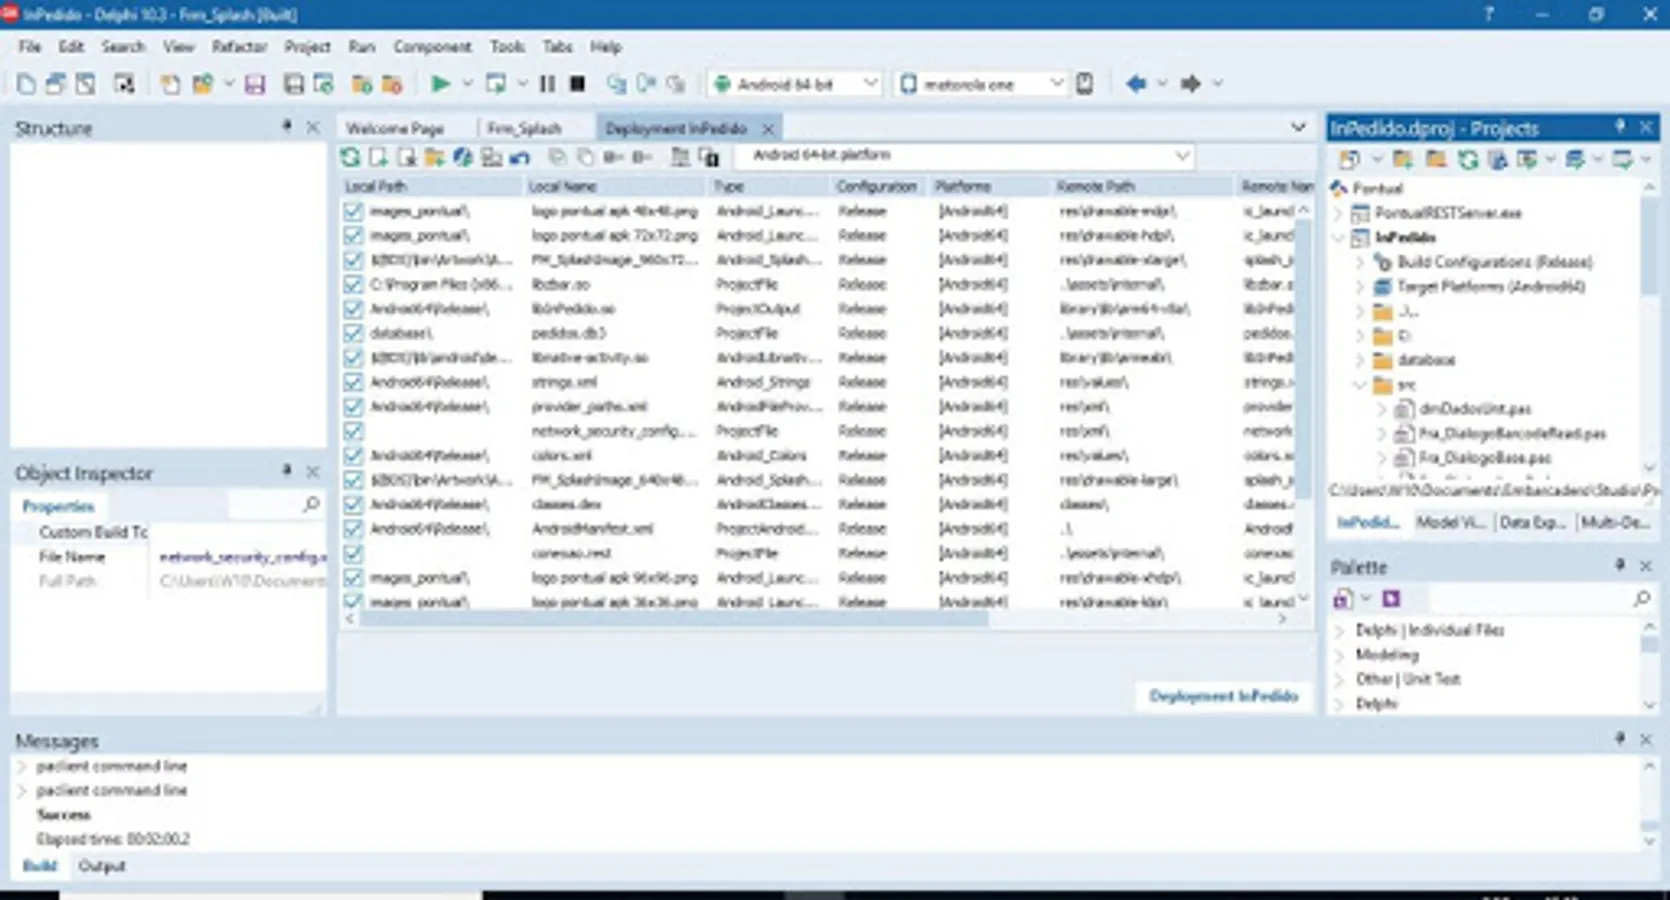Click the green Sync icon in Projects toolbar
Viewport: 1670px width, 900px height.
[1467, 159]
